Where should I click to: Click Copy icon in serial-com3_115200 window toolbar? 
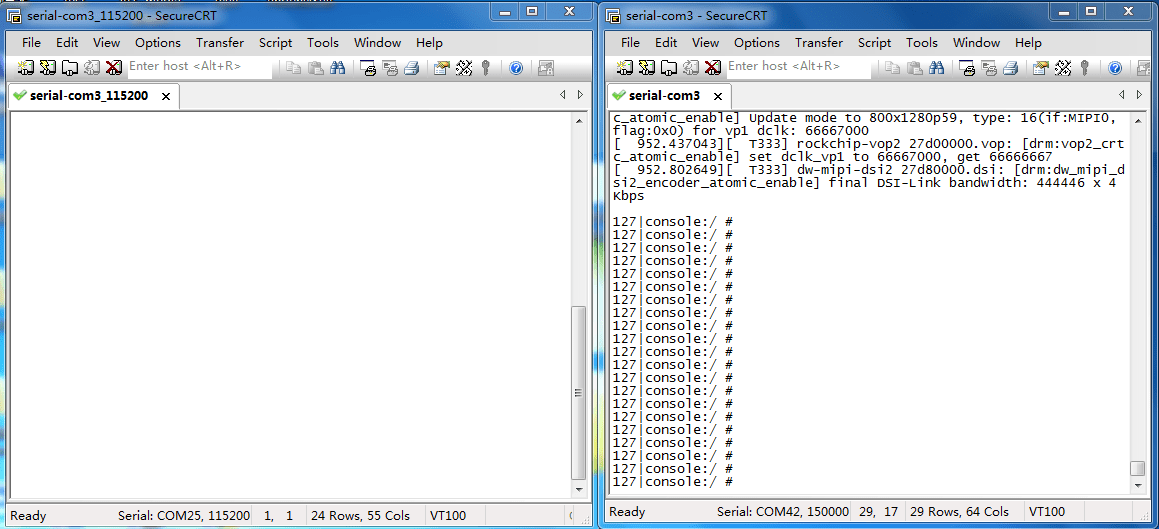tap(293, 68)
